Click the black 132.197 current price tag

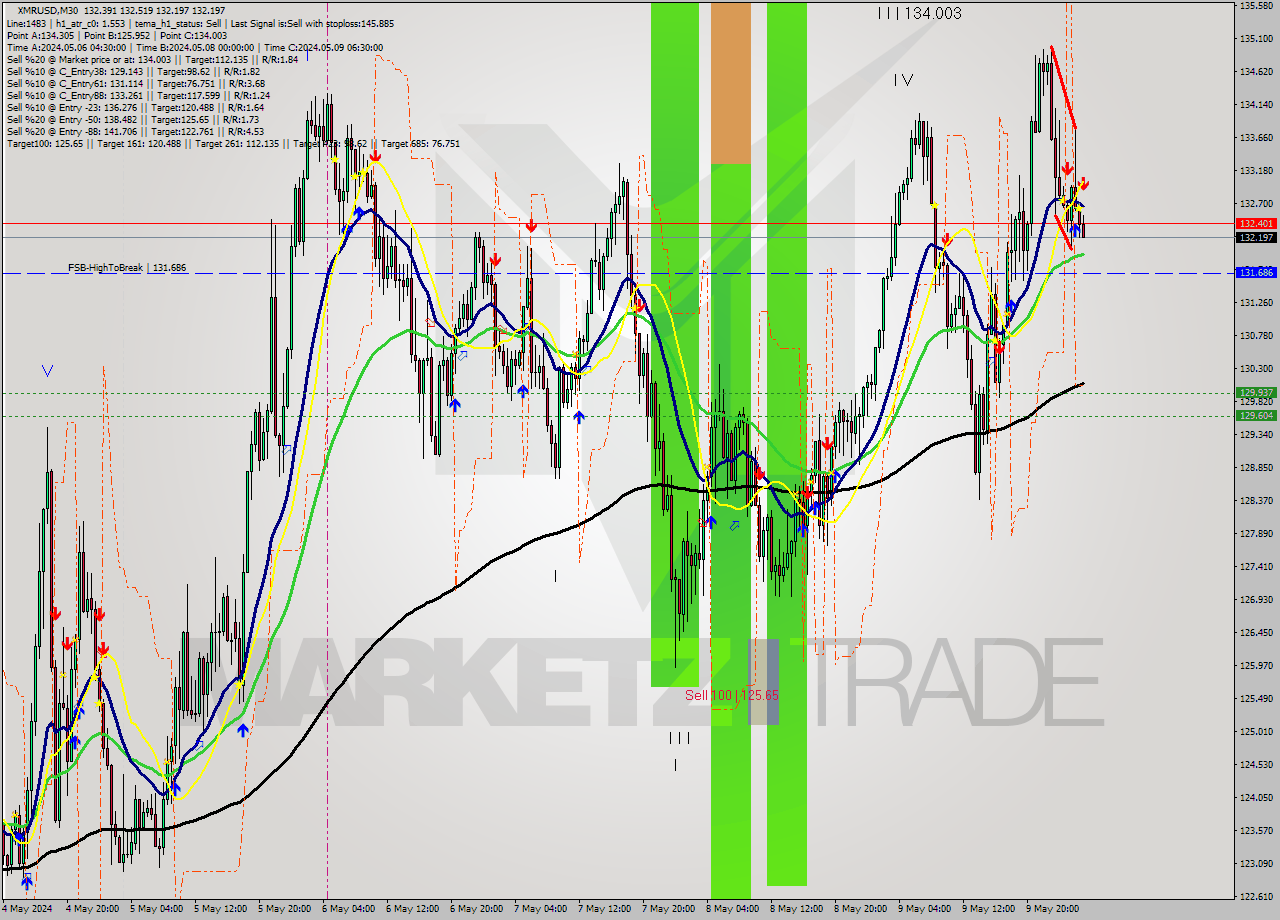coord(1256,238)
